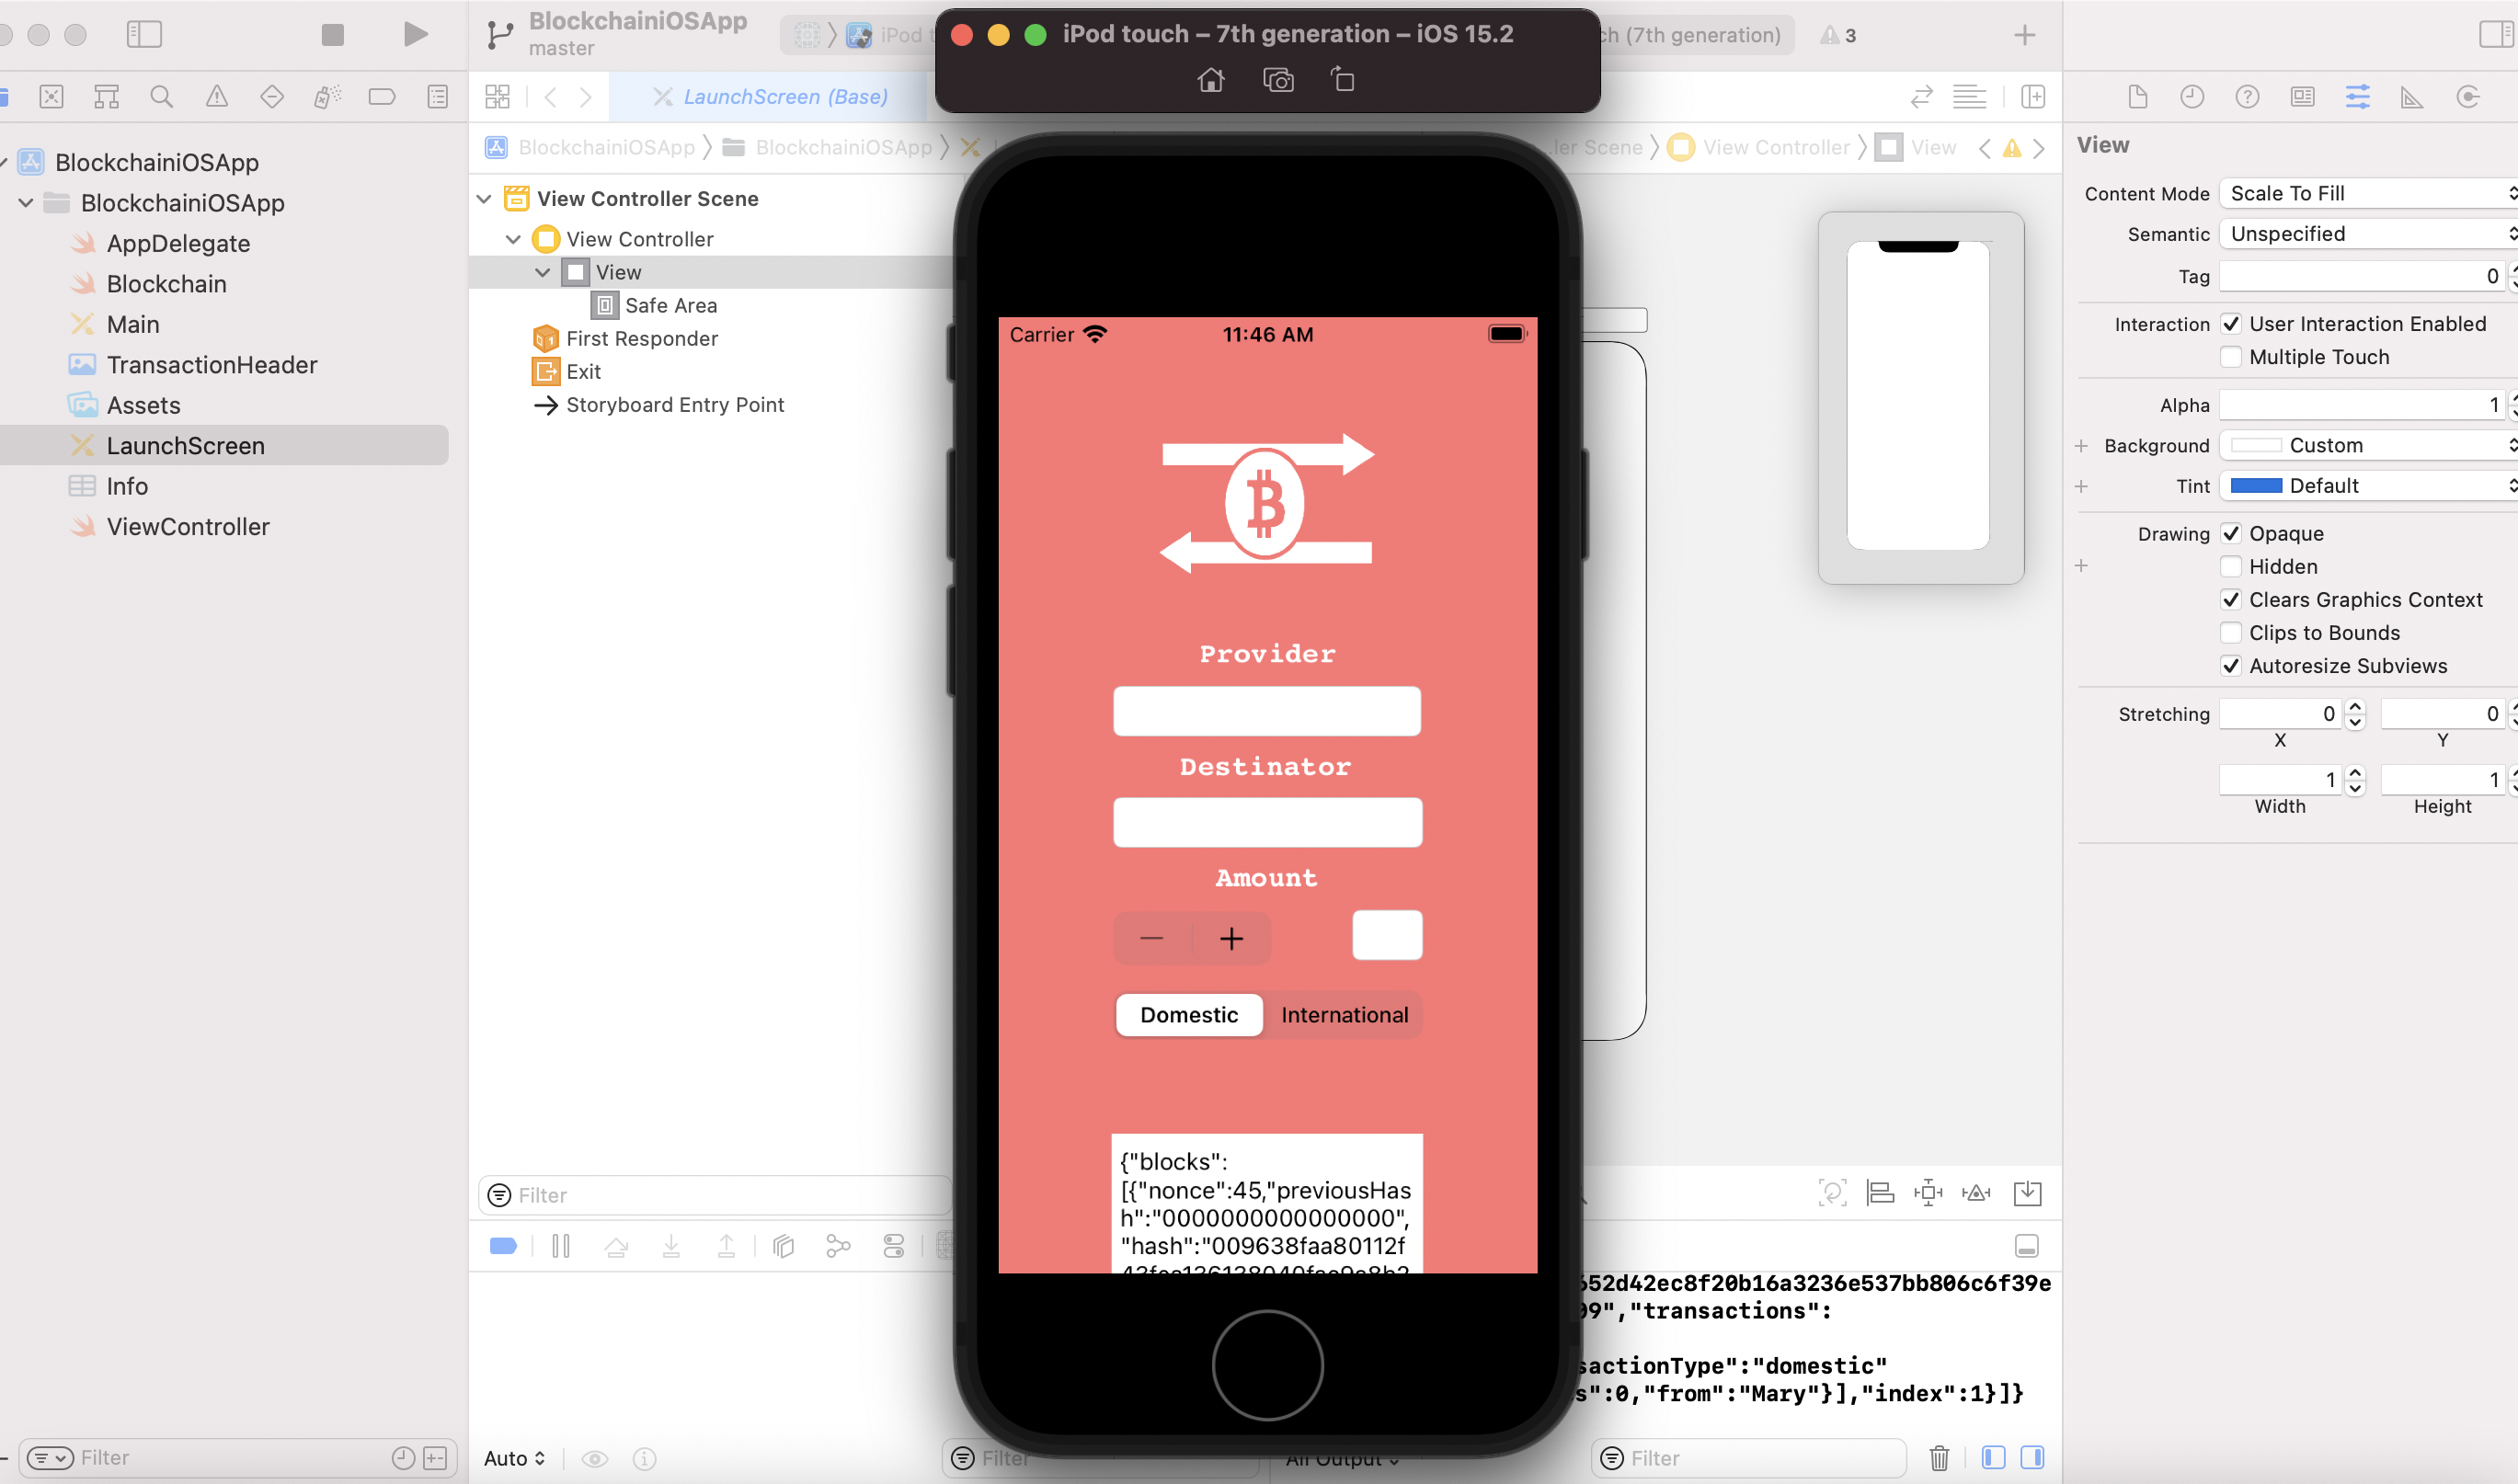
Task: Open the File inspector
Action: coord(2138,96)
